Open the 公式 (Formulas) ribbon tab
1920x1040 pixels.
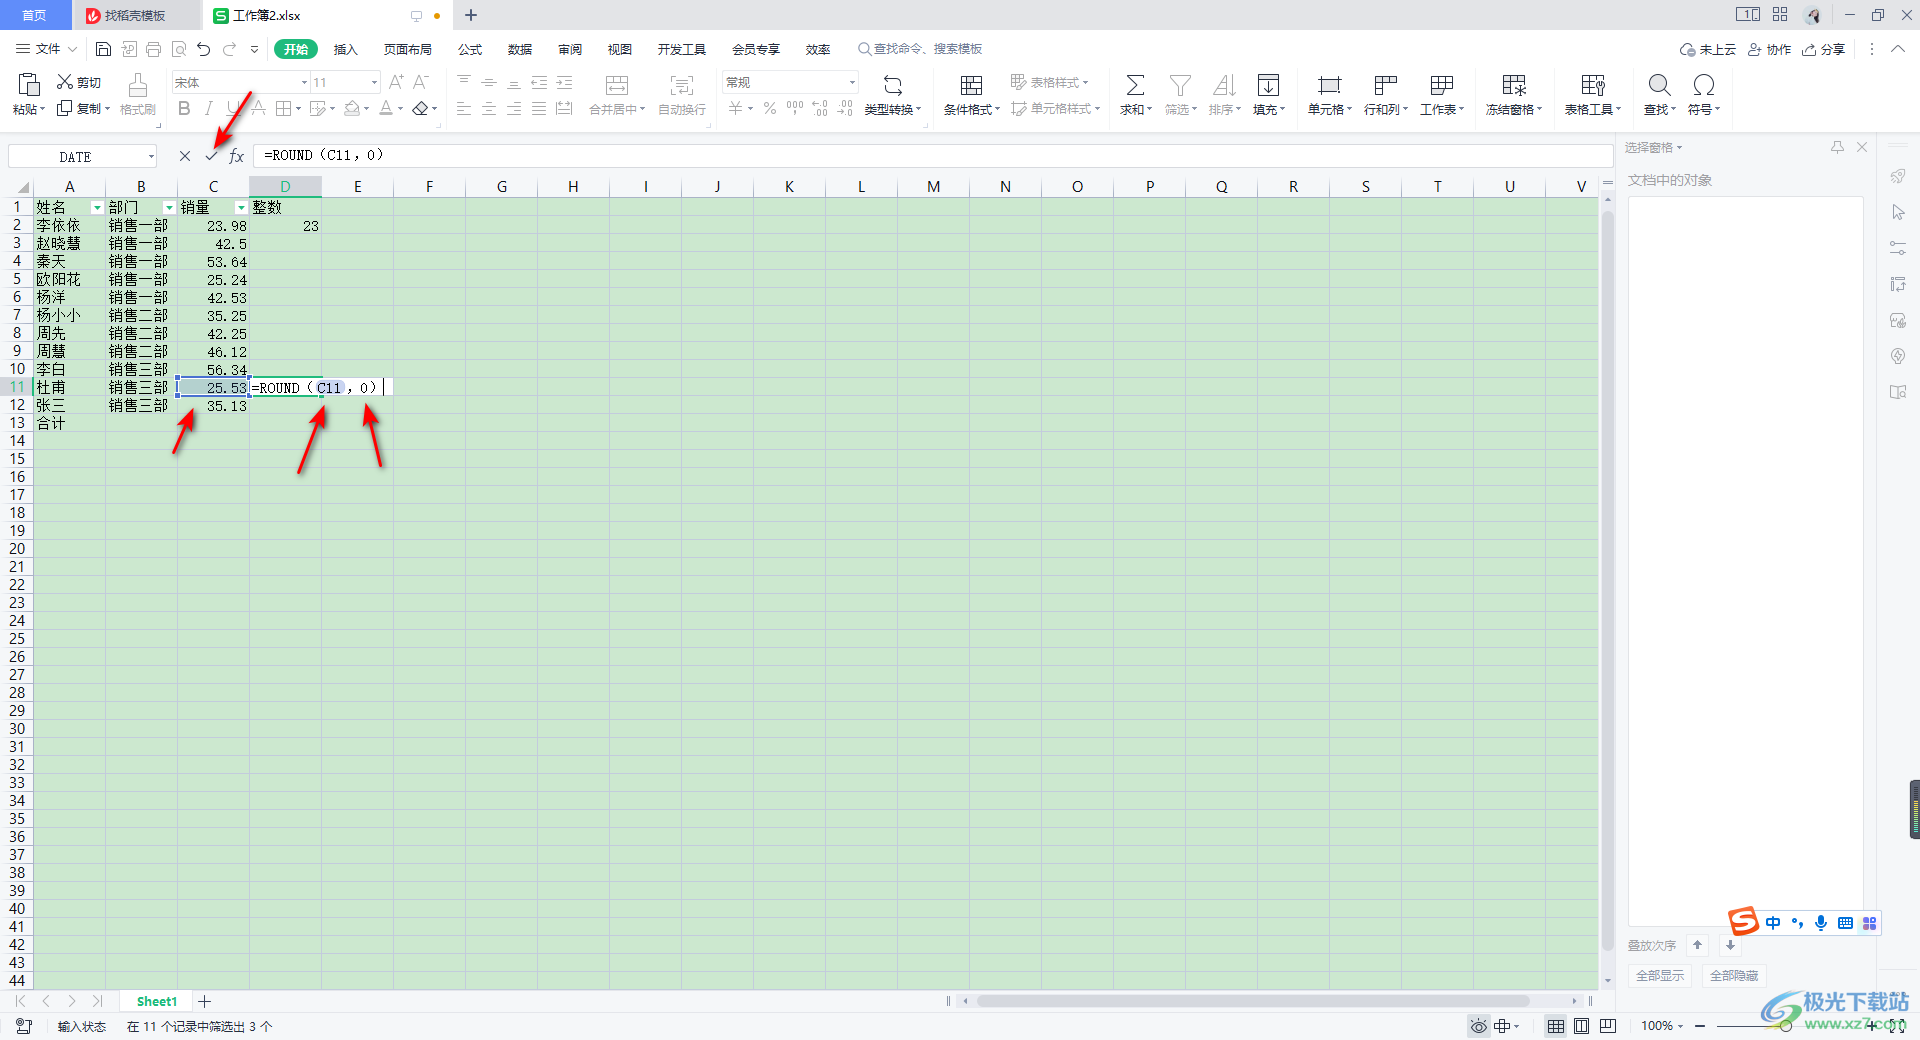pyautogui.click(x=470, y=49)
